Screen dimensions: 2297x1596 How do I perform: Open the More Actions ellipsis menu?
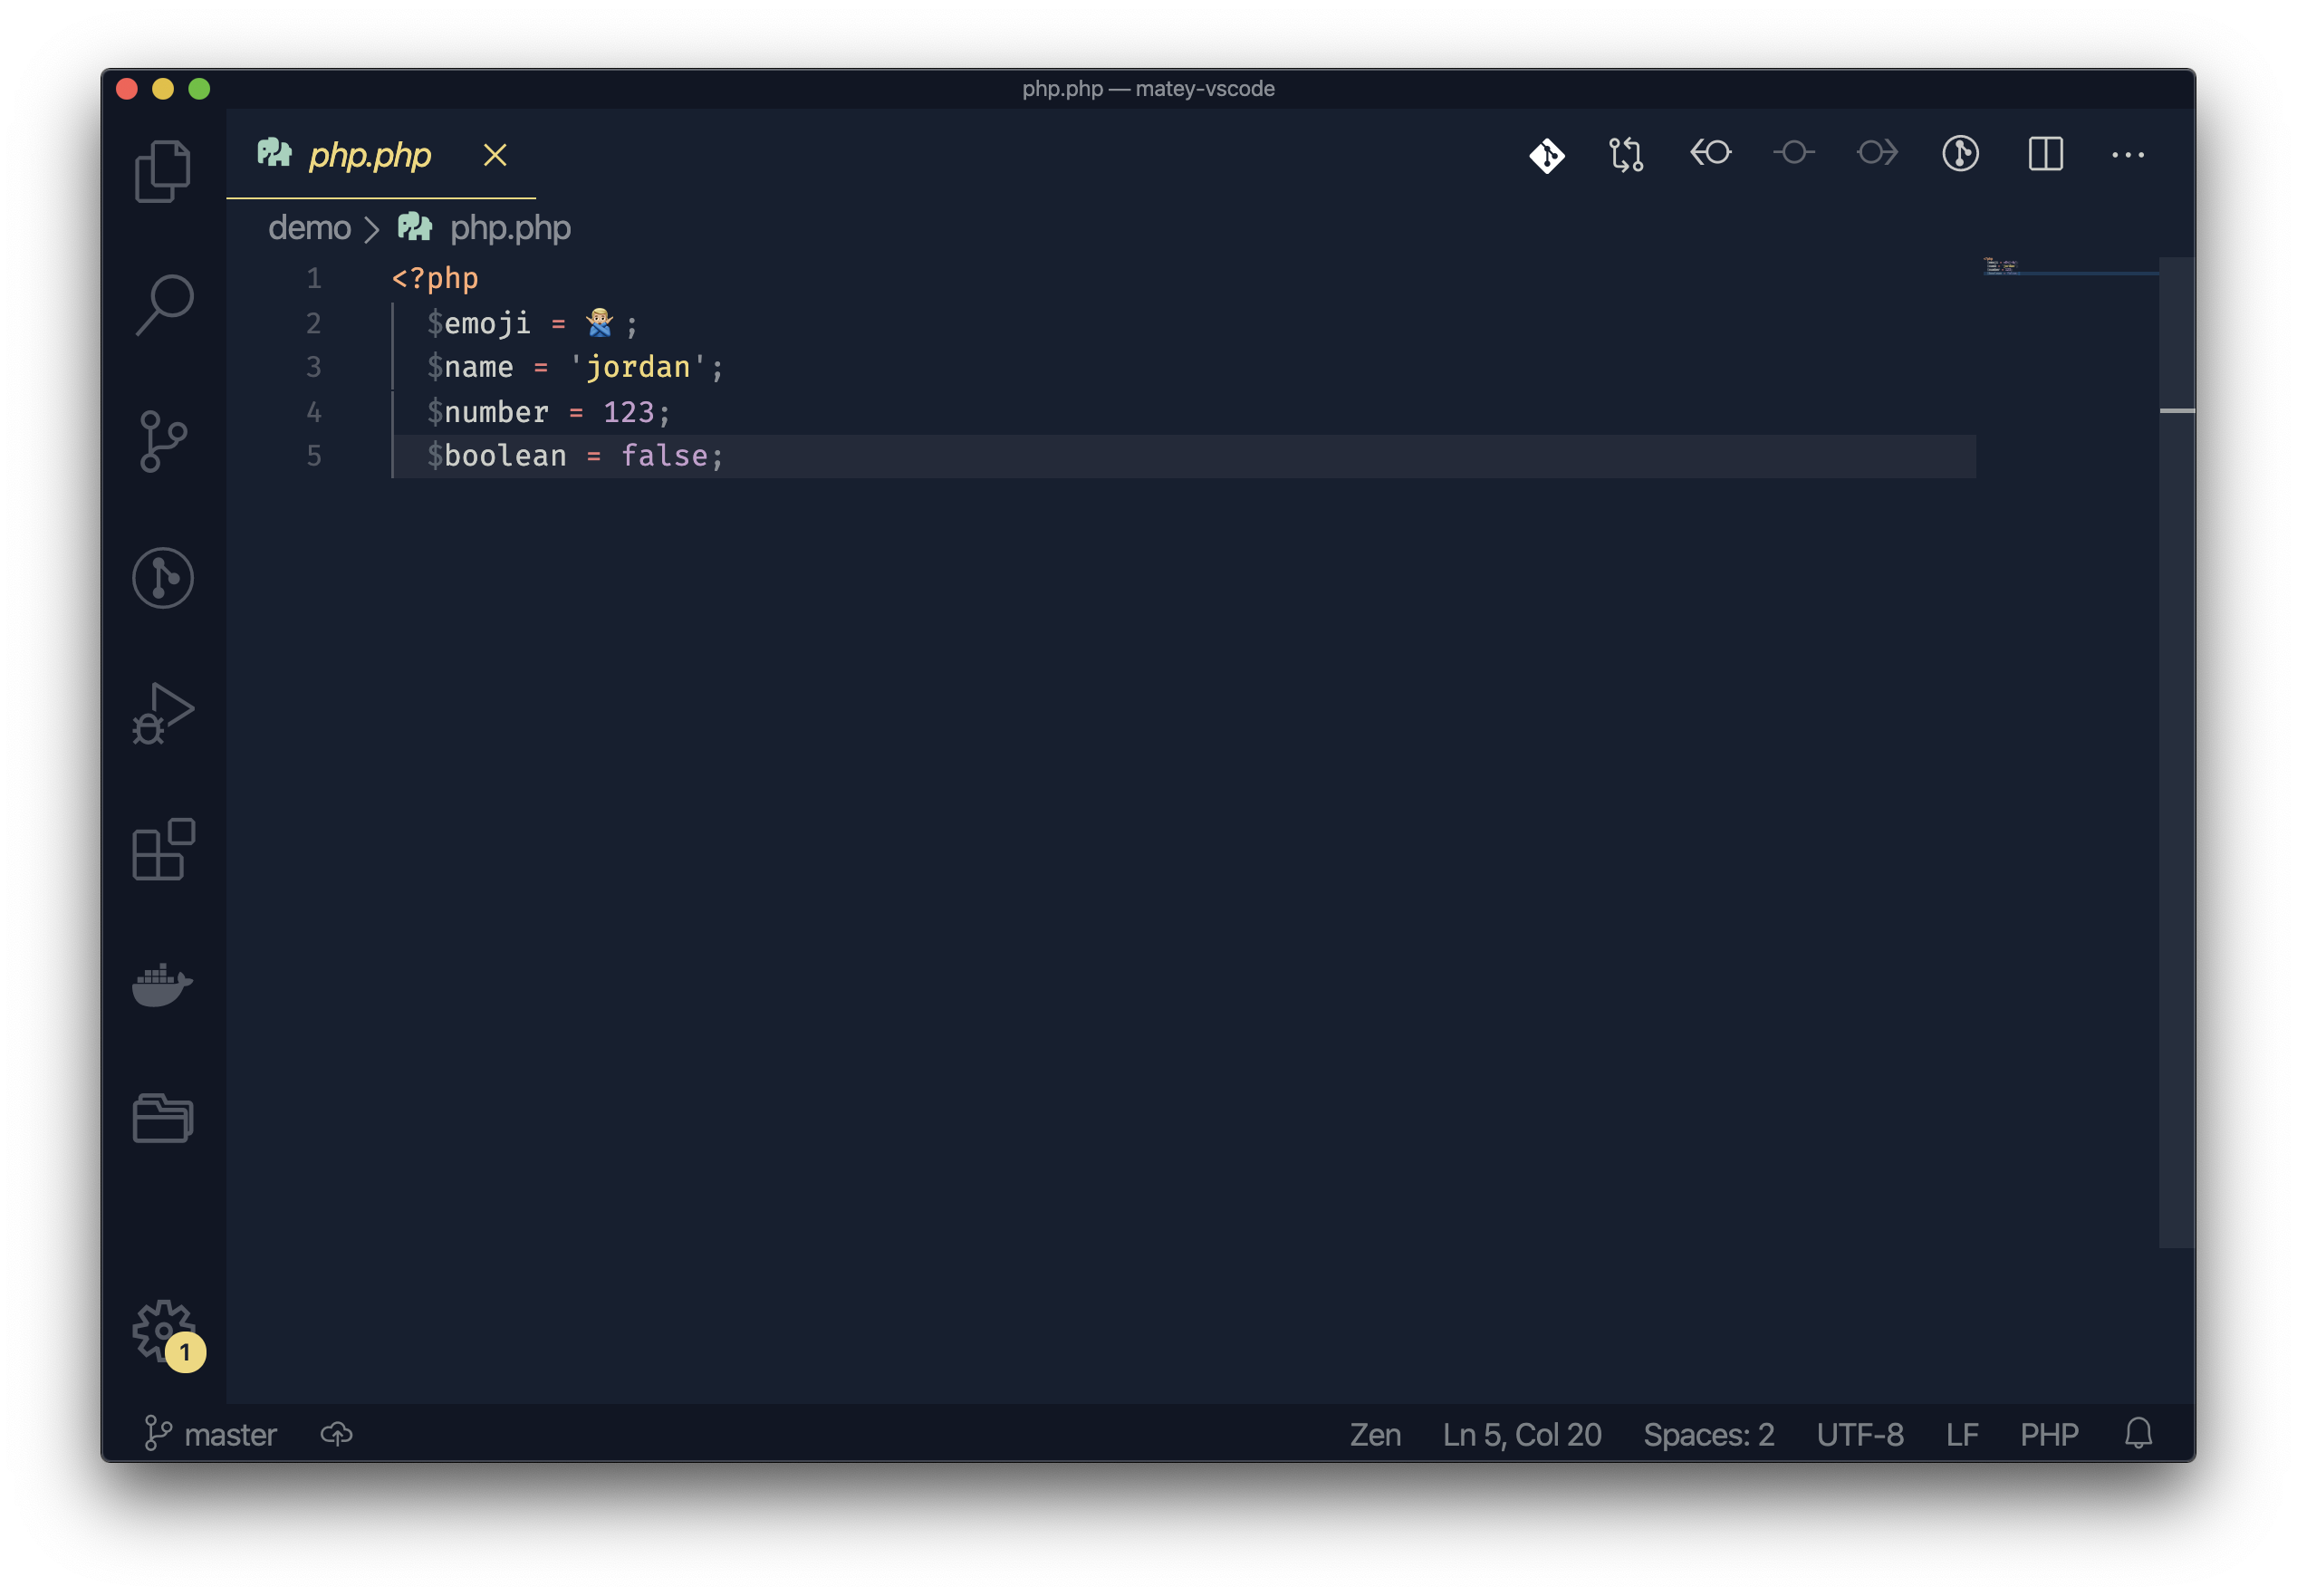[x=2127, y=155]
